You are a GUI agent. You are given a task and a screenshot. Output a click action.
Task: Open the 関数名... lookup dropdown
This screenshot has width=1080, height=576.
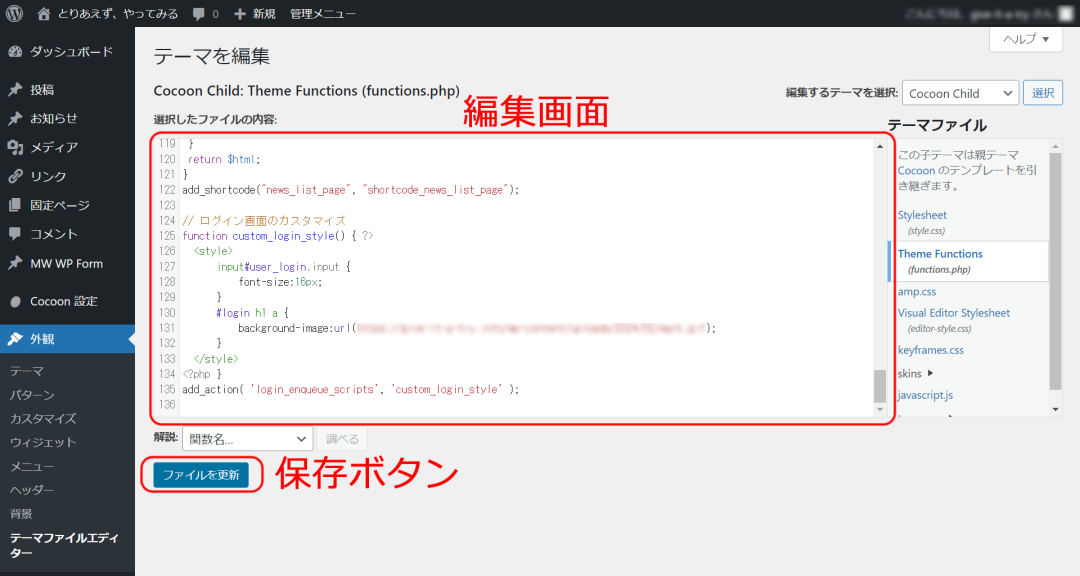pyautogui.click(x=247, y=439)
